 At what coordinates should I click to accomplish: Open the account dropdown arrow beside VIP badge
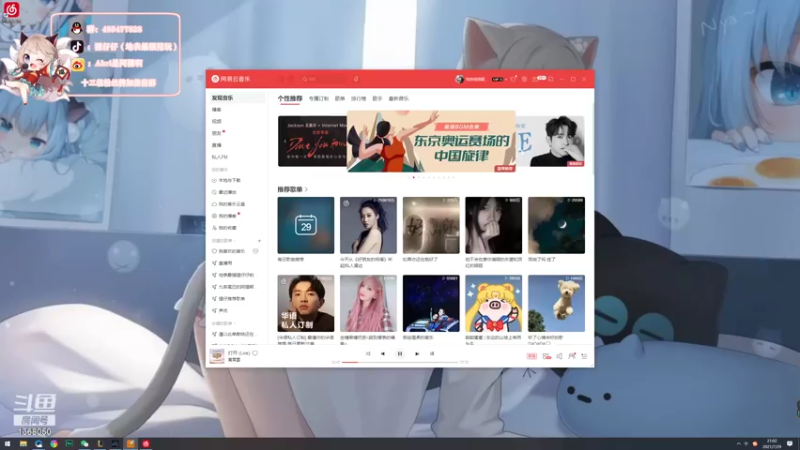coord(506,80)
